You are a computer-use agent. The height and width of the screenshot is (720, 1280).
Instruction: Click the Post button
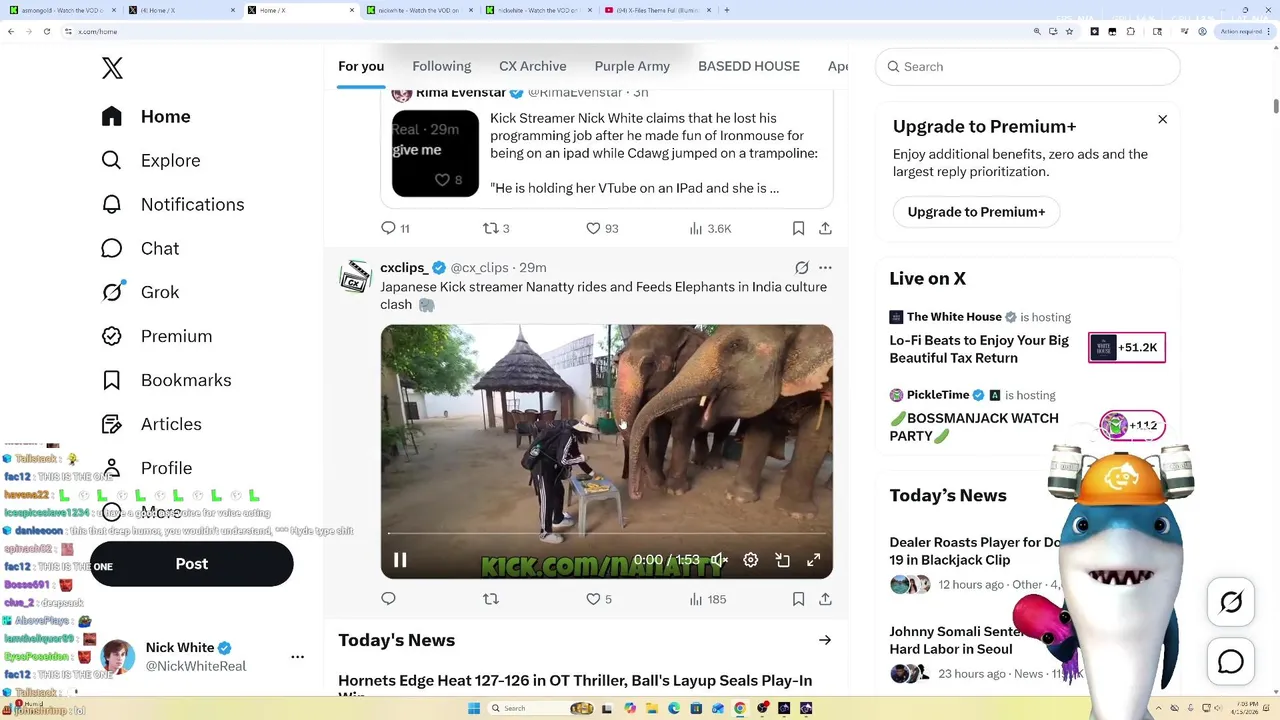pos(192,564)
